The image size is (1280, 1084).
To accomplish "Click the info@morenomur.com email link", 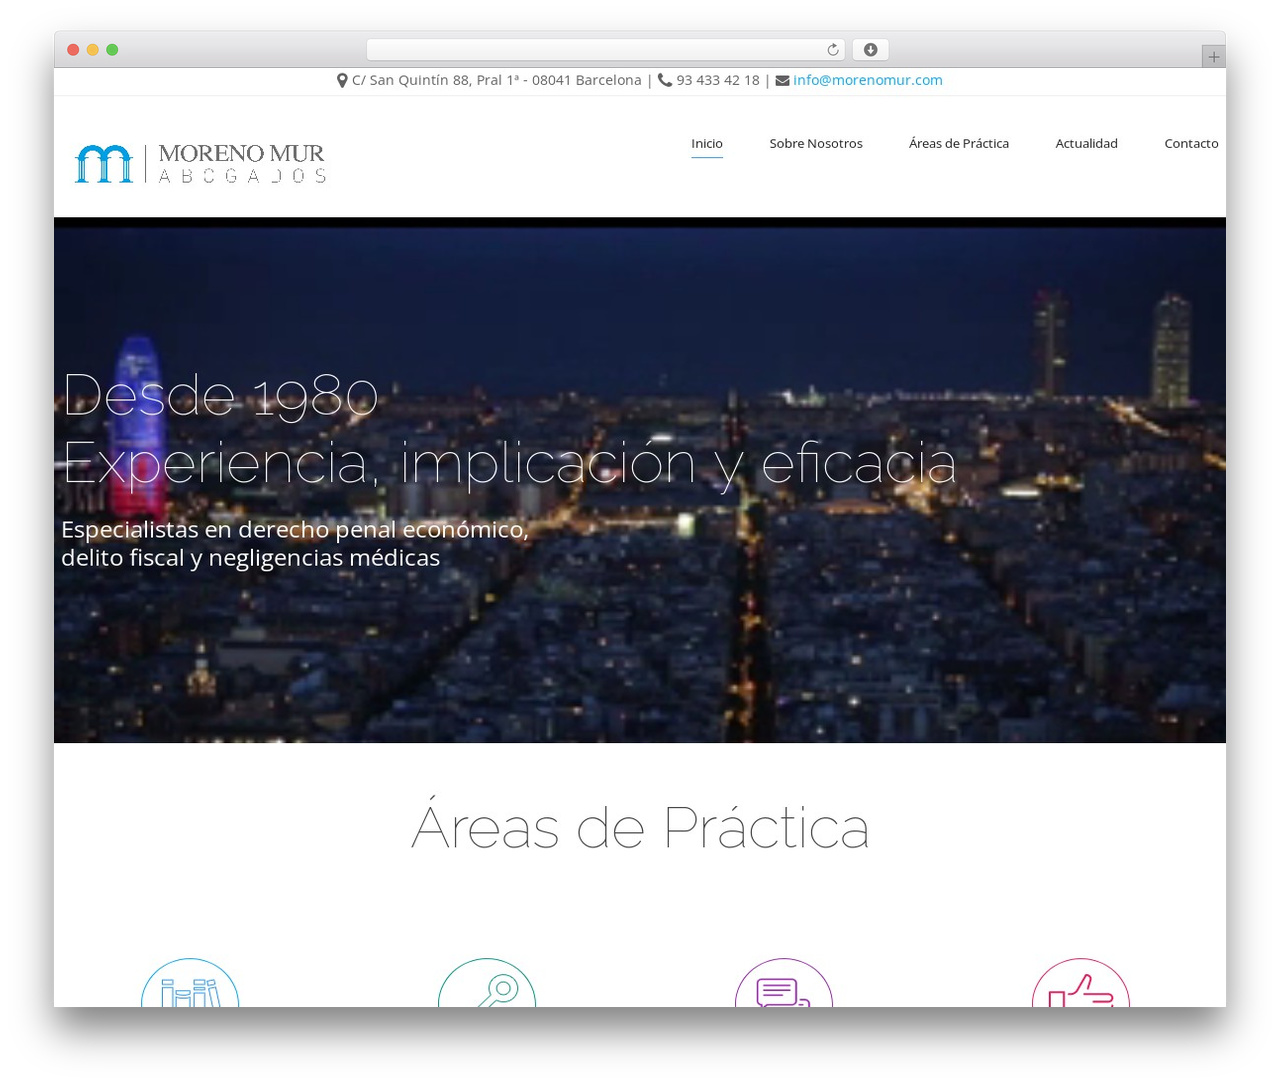I will point(868,80).
